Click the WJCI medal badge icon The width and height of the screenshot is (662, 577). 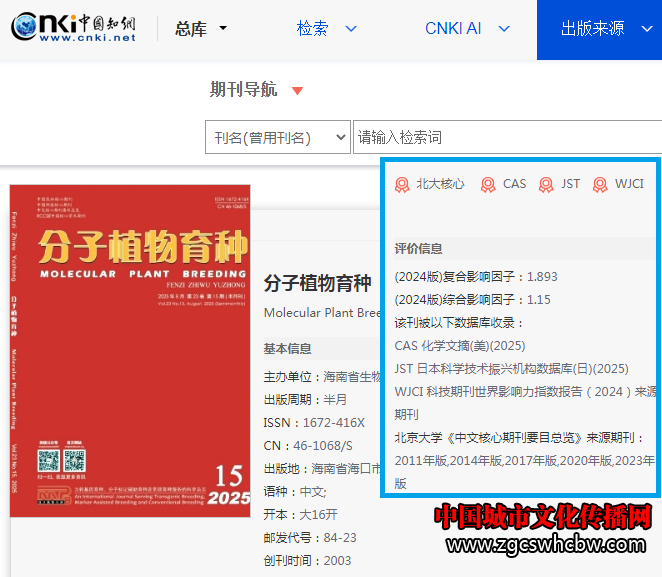click(x=600, y=184)
